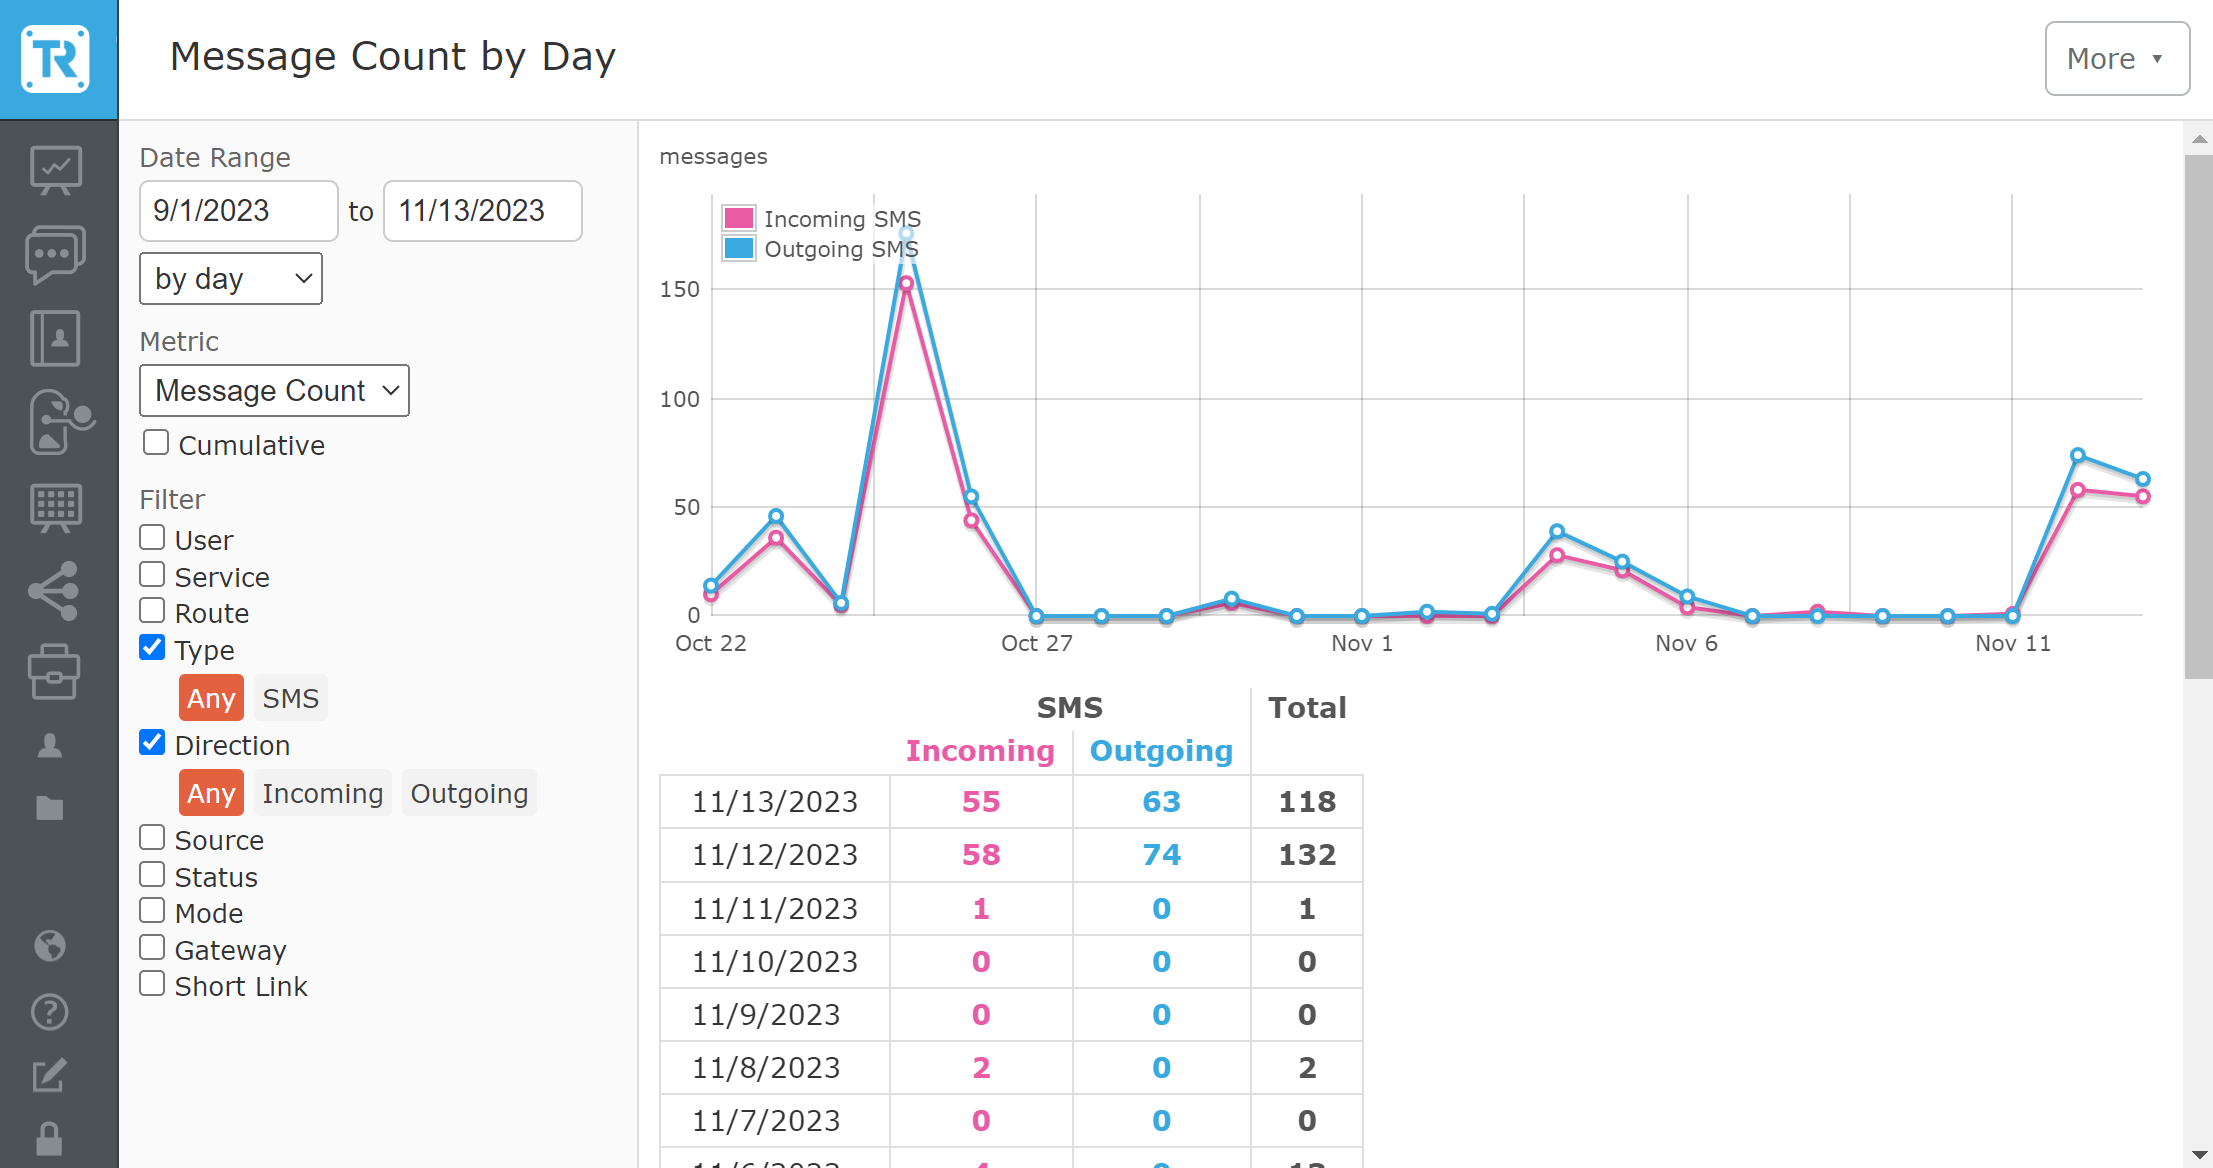
Task: Select the SMS type filter option
Action: [290, 698]
